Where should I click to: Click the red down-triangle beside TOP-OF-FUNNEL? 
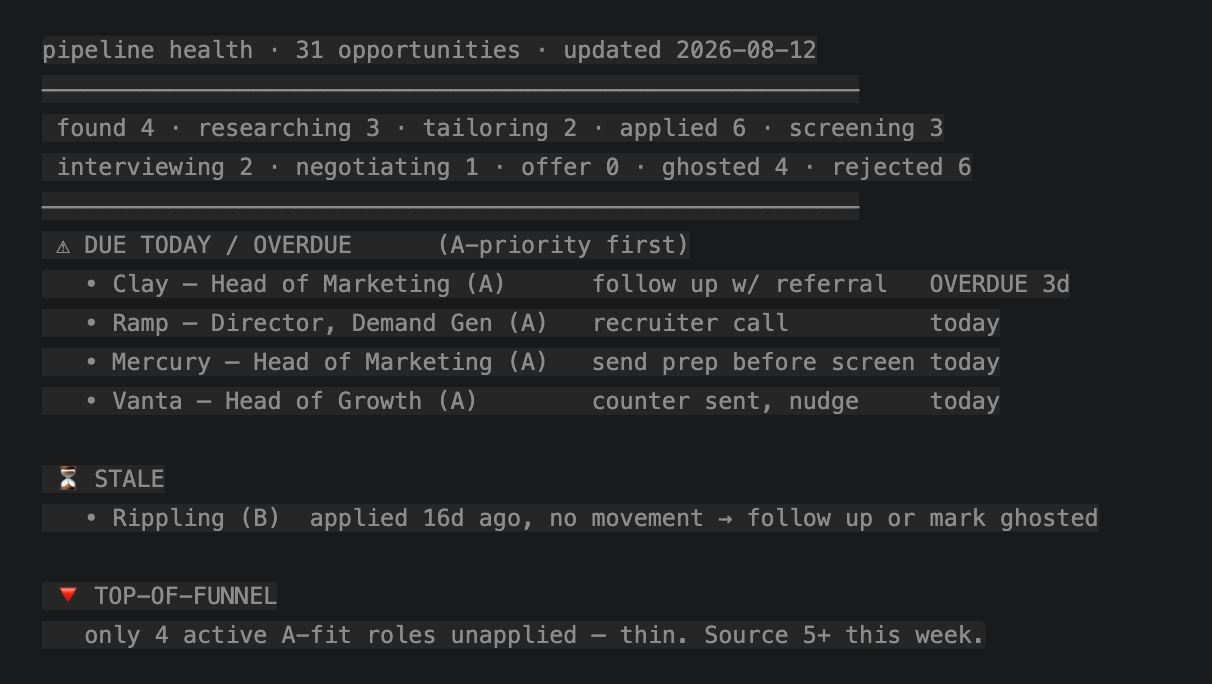68,595
